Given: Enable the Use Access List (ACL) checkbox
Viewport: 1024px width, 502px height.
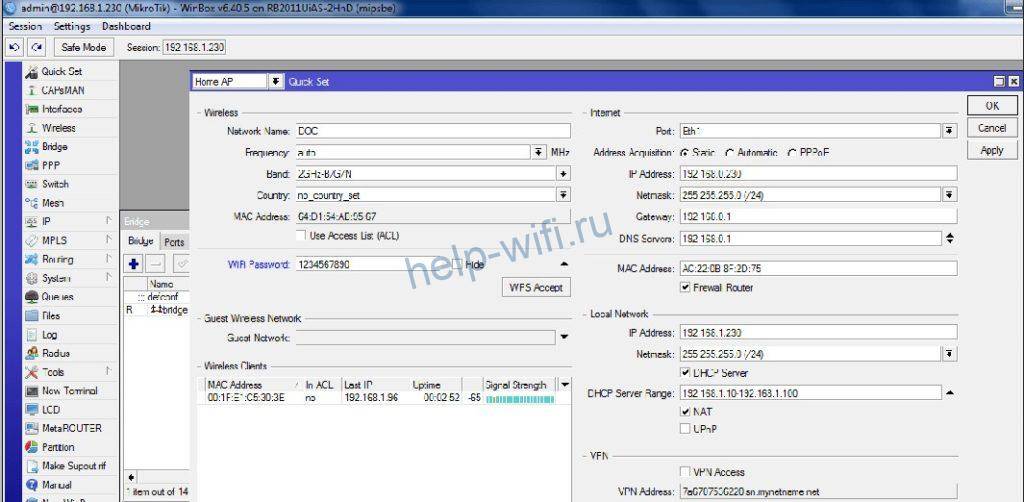Looking at the screenshot, I should (x=301, y=235).
